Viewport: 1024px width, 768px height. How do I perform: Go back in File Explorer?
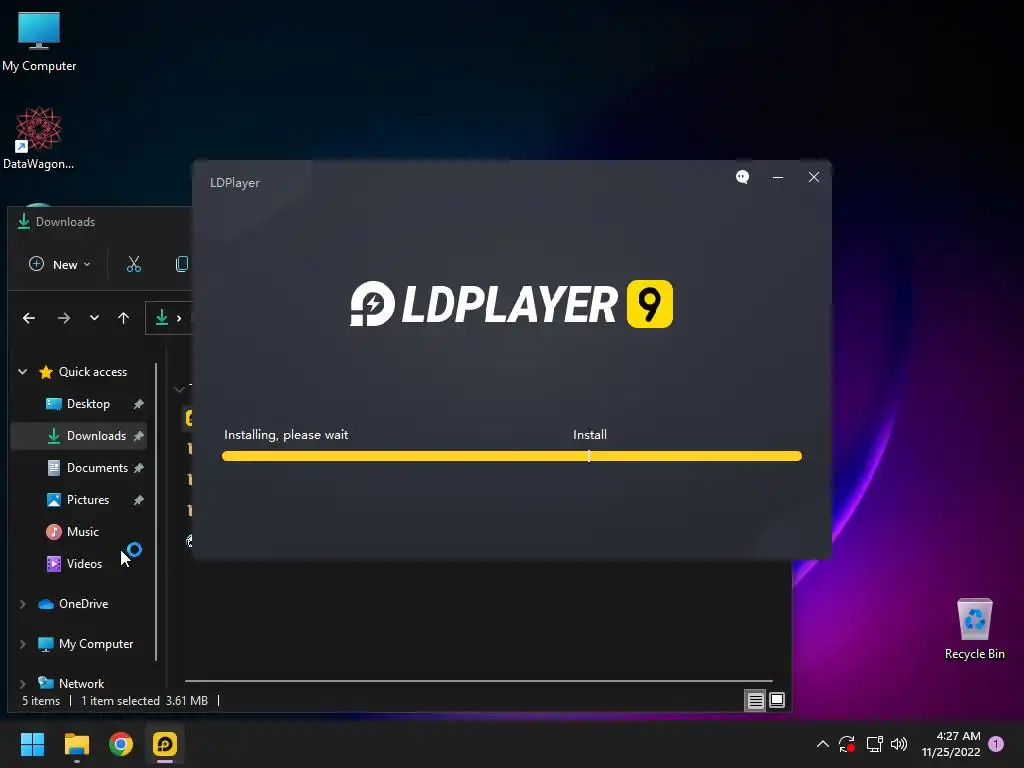pos(29,318)
